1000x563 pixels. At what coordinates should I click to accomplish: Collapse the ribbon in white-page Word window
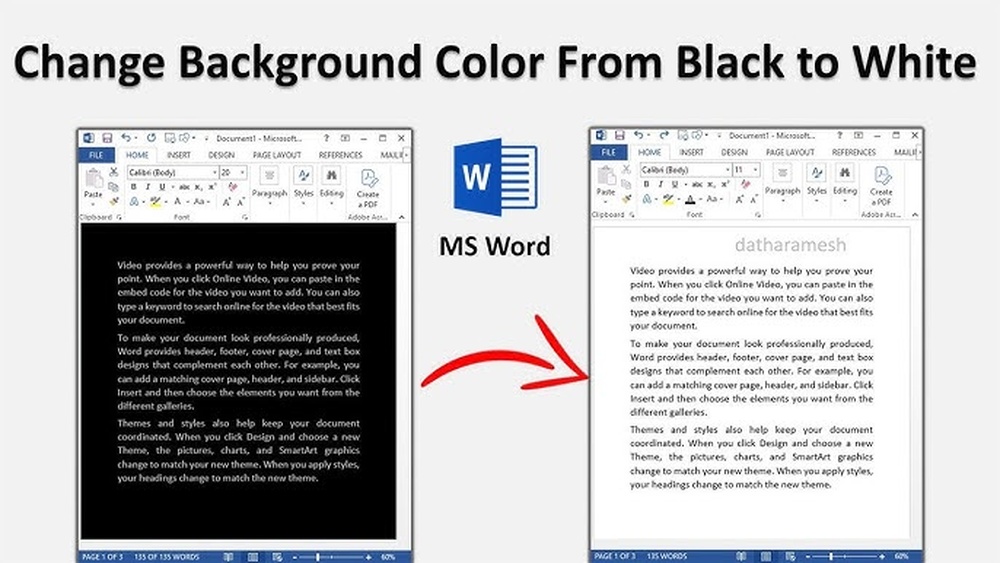(915, 215)
